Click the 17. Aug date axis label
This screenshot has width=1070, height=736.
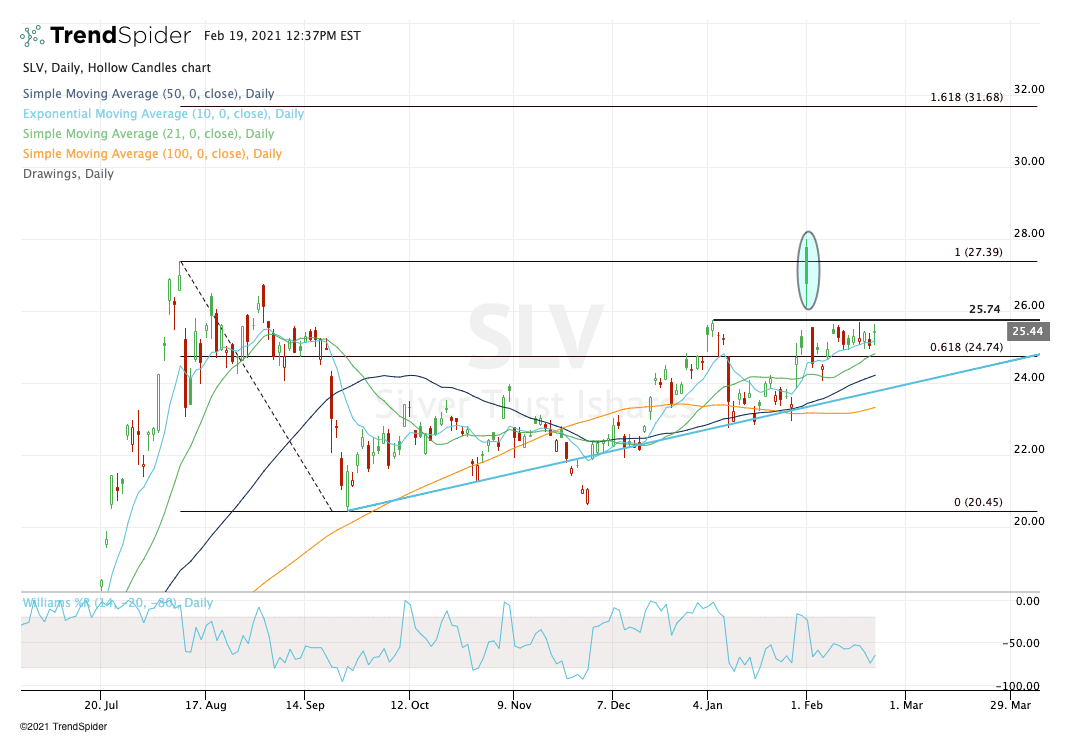click(204, 704)
